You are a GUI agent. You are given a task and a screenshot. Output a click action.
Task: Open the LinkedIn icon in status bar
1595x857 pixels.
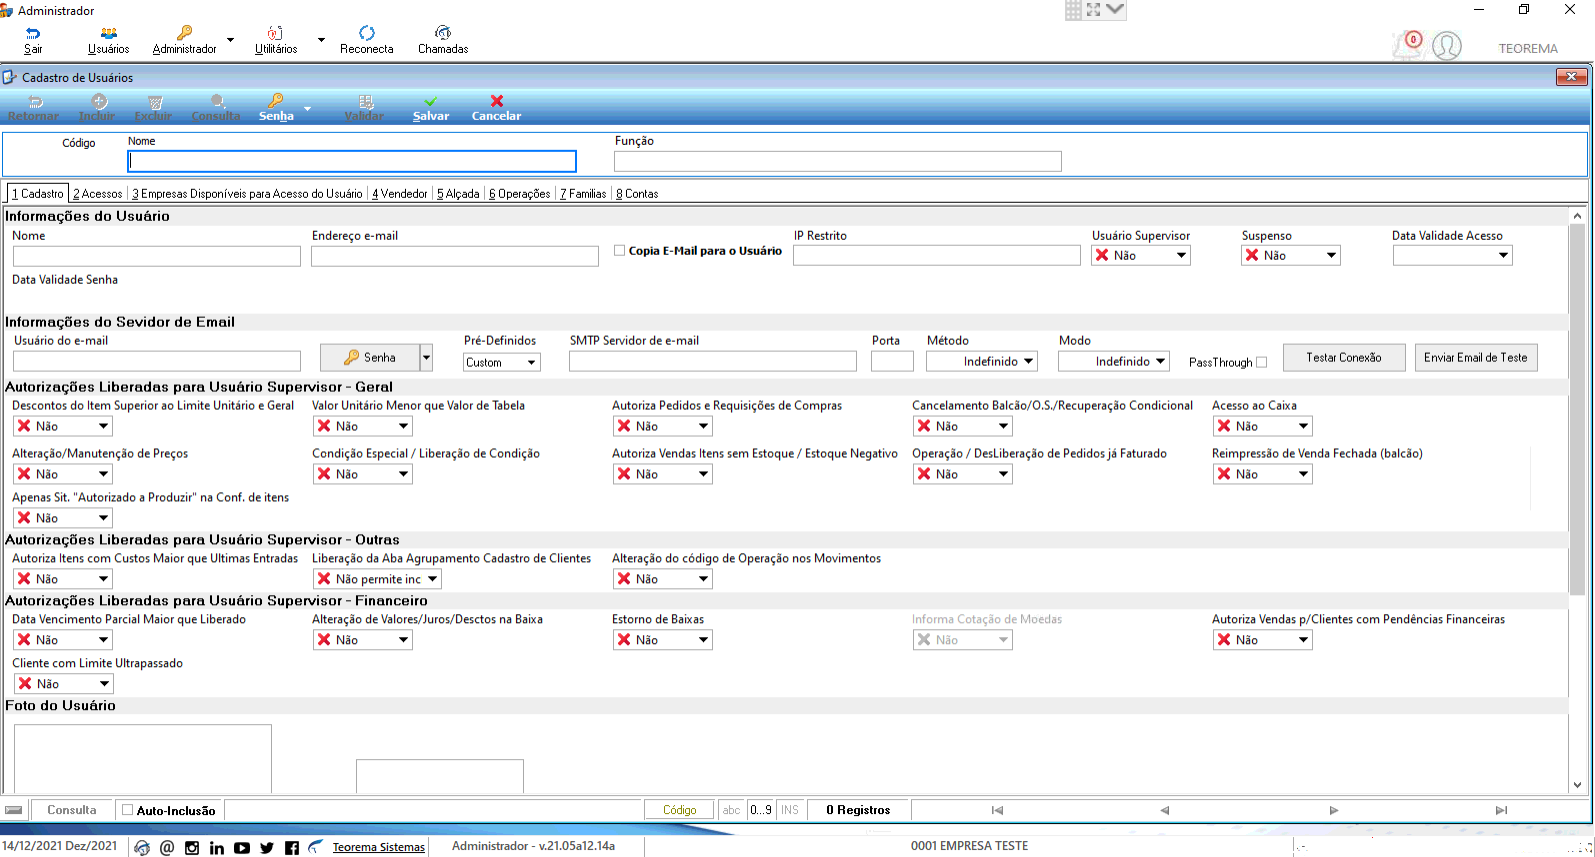tap(217, 848)
